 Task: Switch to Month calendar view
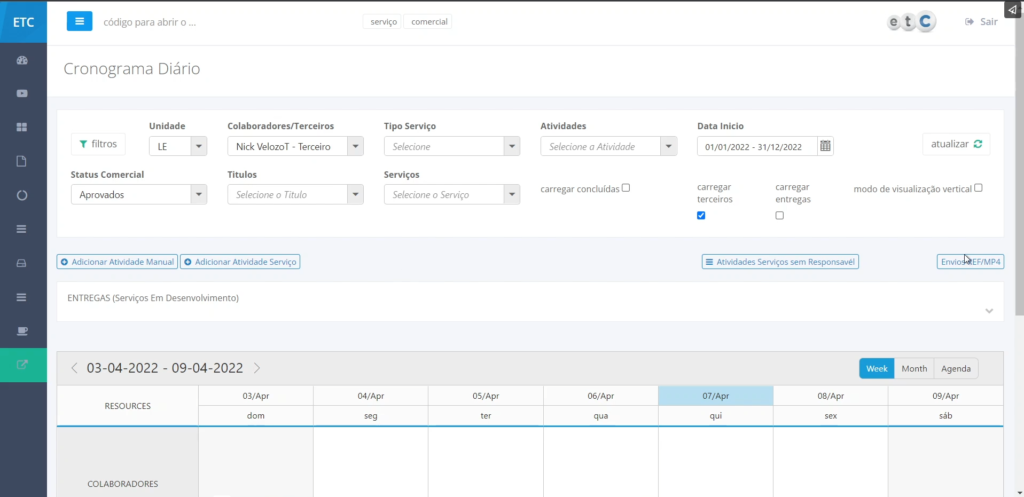914,368
